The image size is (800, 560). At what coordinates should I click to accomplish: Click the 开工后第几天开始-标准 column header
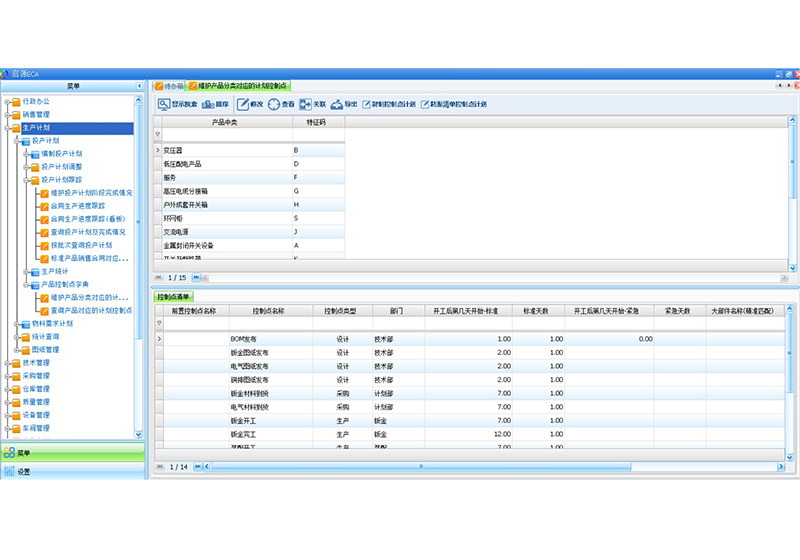[x=468, y=311]
